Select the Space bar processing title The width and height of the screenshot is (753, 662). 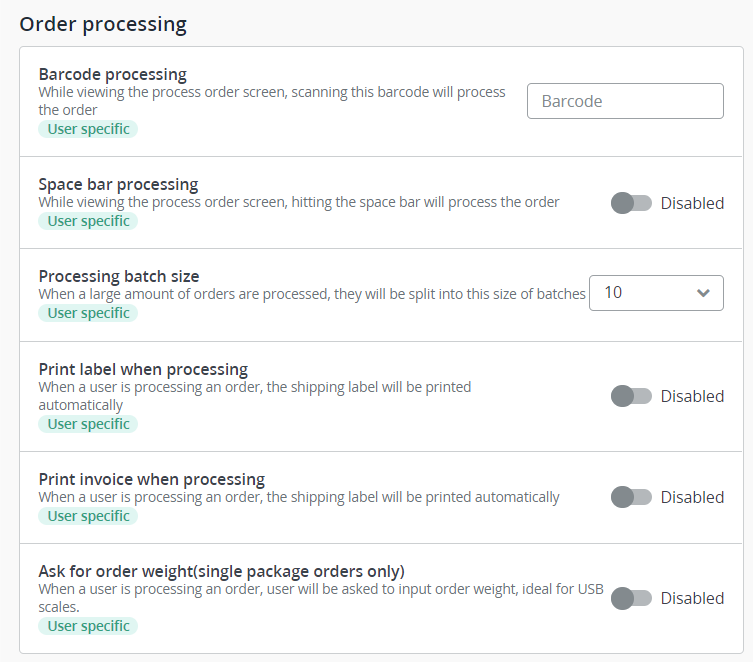[118, 184]
